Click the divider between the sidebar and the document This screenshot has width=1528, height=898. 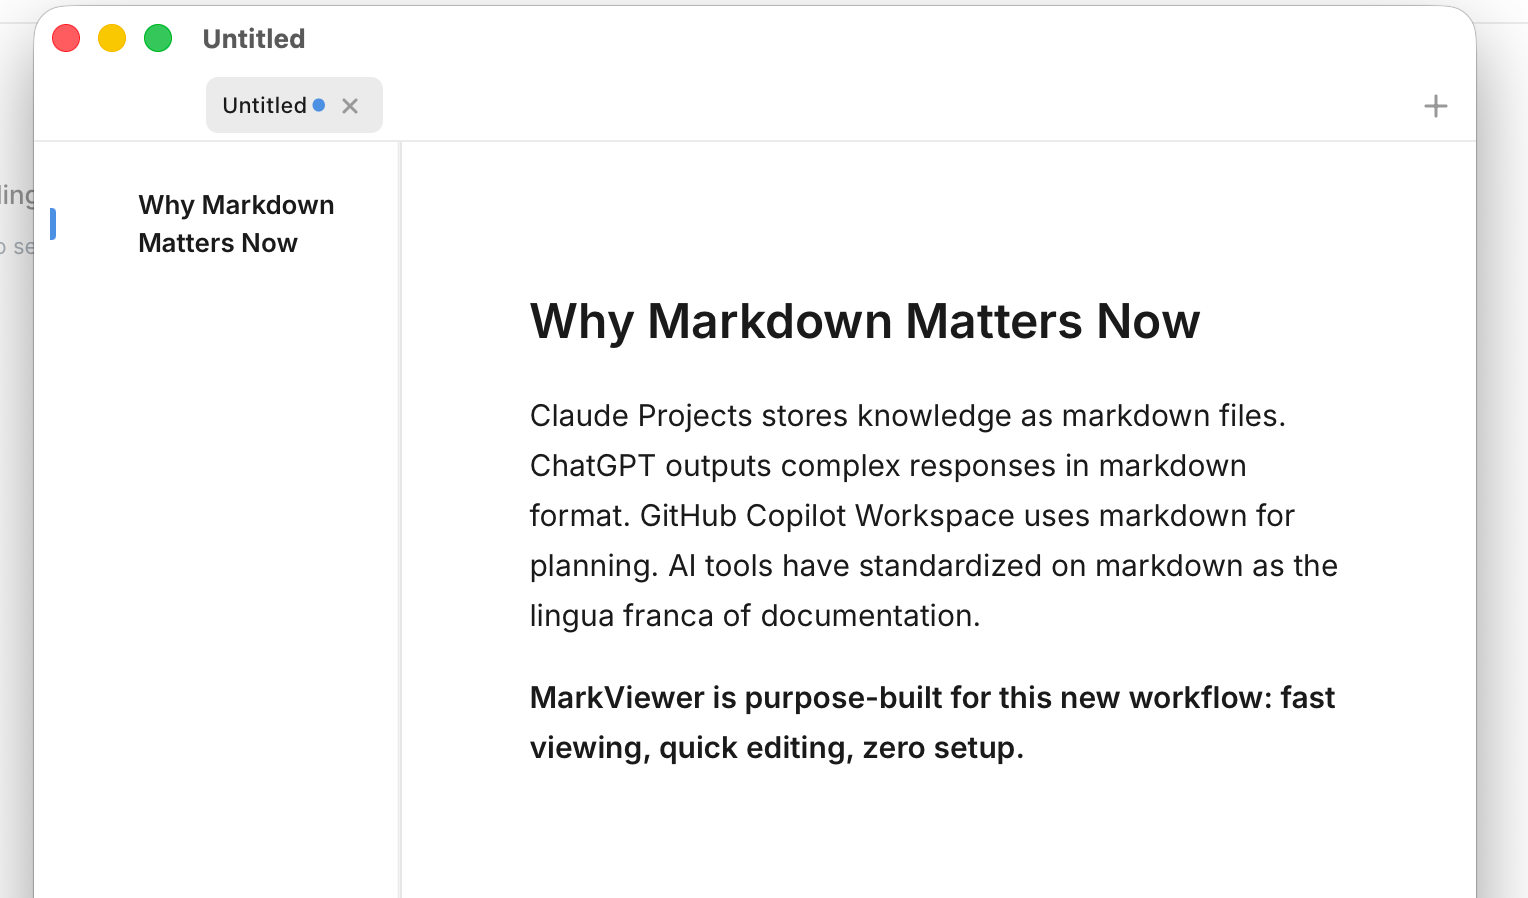(x=400, y=520)
